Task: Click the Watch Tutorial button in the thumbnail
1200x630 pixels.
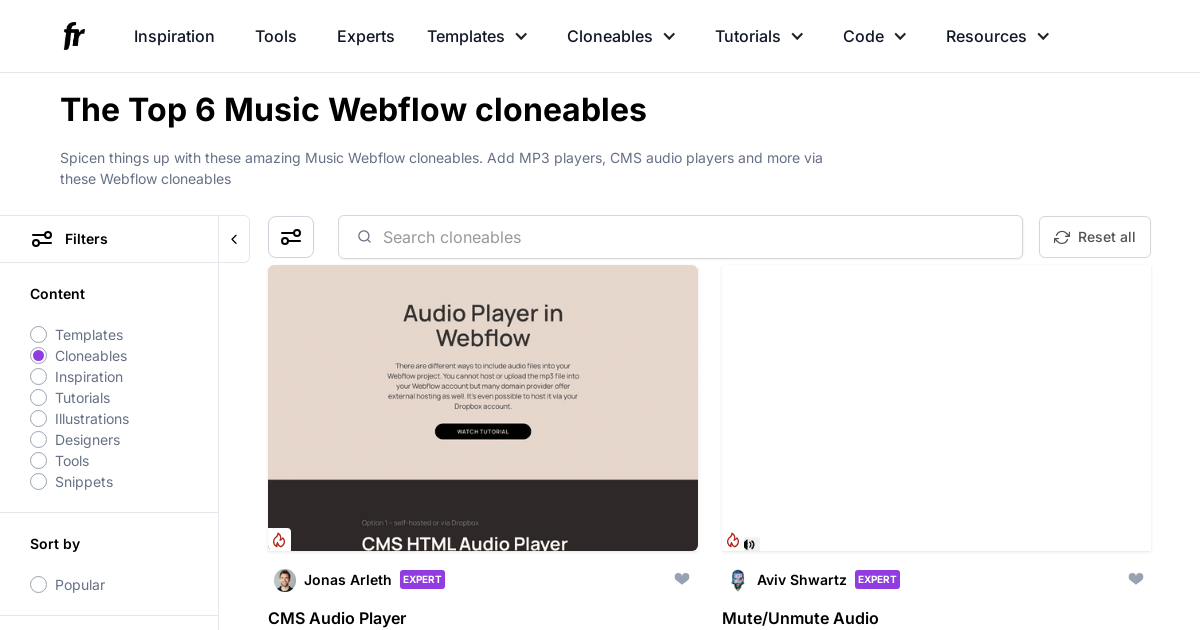Action: pyautogui.click(x=483, y=432)
